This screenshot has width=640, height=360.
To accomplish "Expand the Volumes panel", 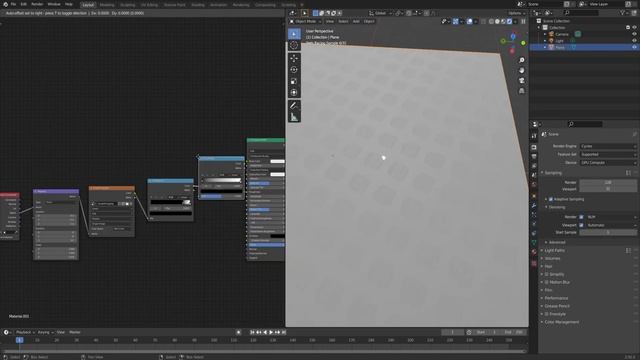I will pyautogui.click(x=552, y=258).
